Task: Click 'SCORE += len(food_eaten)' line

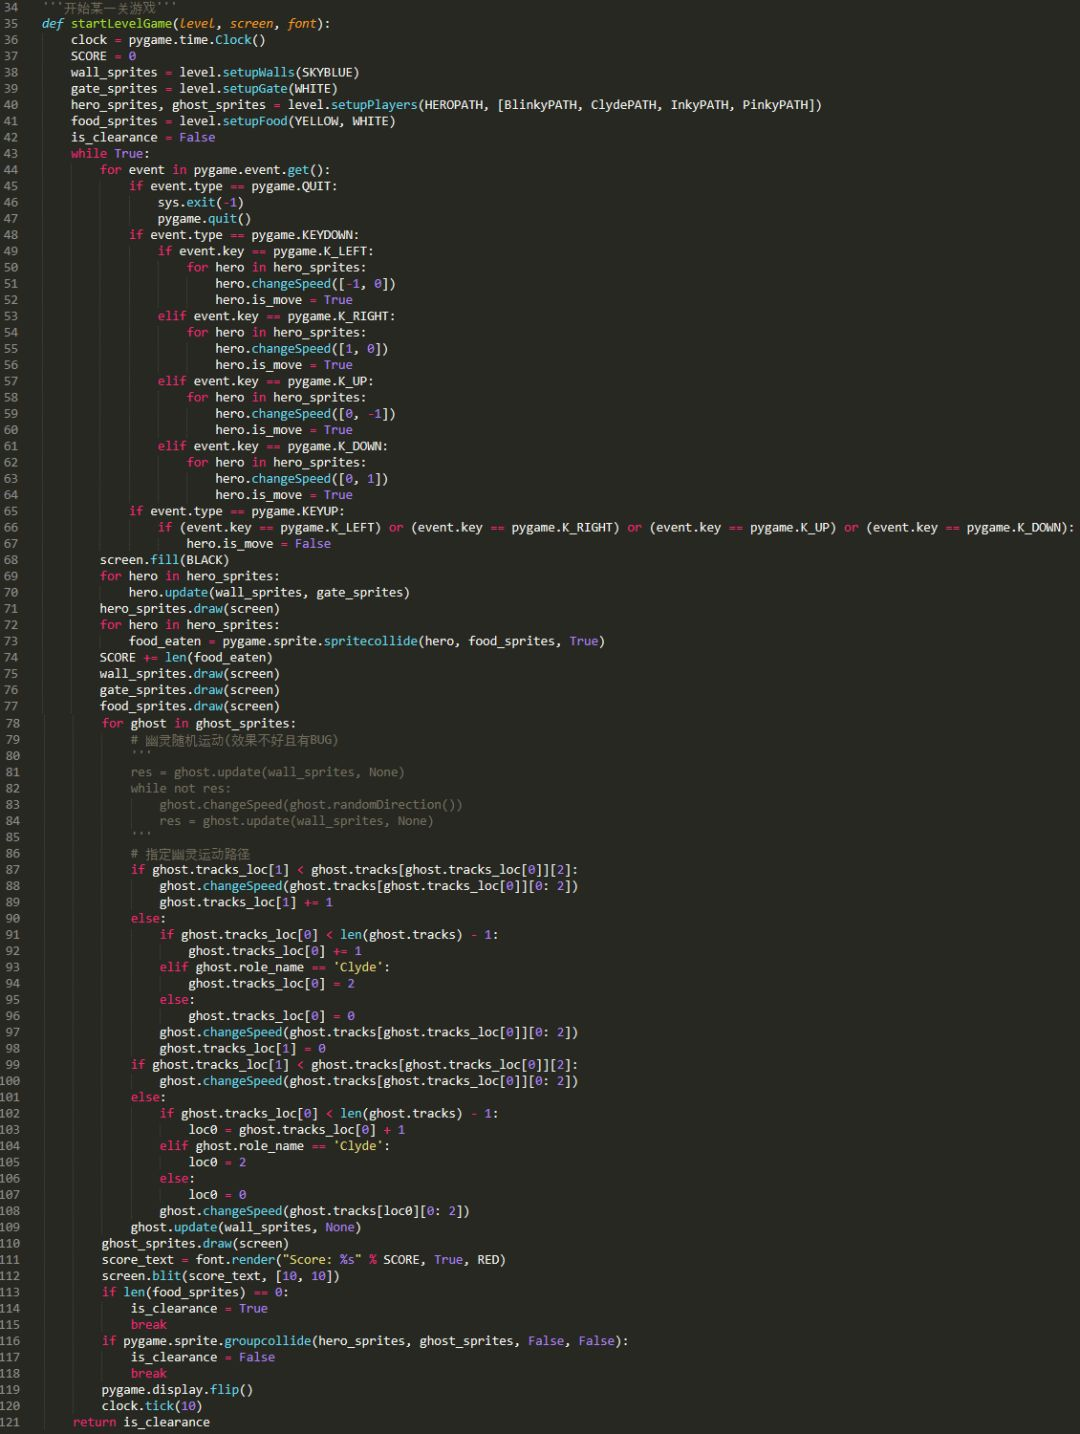Action: click(186, 658)
